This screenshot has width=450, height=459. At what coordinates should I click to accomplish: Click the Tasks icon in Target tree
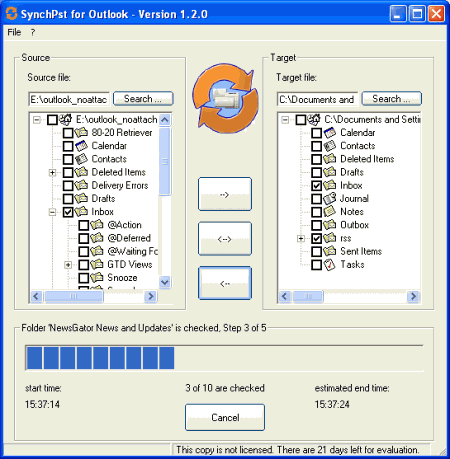pyautogui.click(x=330, y=265)
